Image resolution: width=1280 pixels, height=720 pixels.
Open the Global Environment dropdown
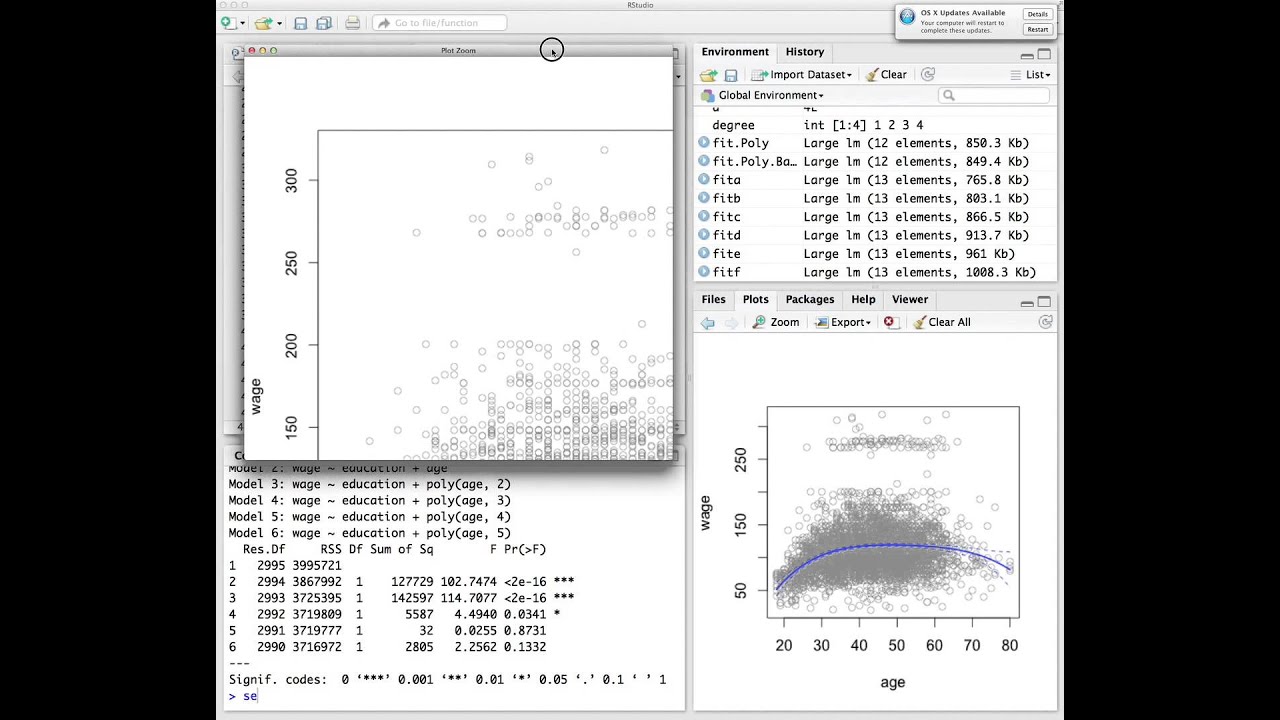point(763,96)
